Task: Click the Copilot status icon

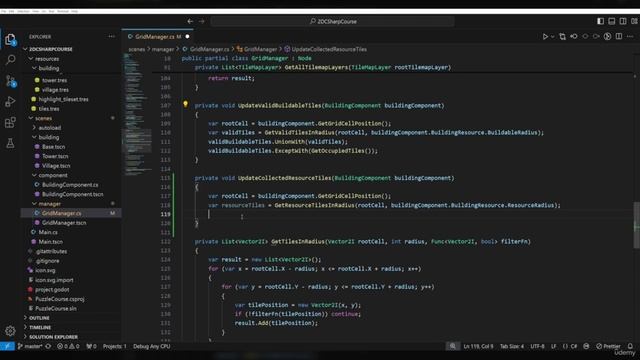Action: coord(587,346)
